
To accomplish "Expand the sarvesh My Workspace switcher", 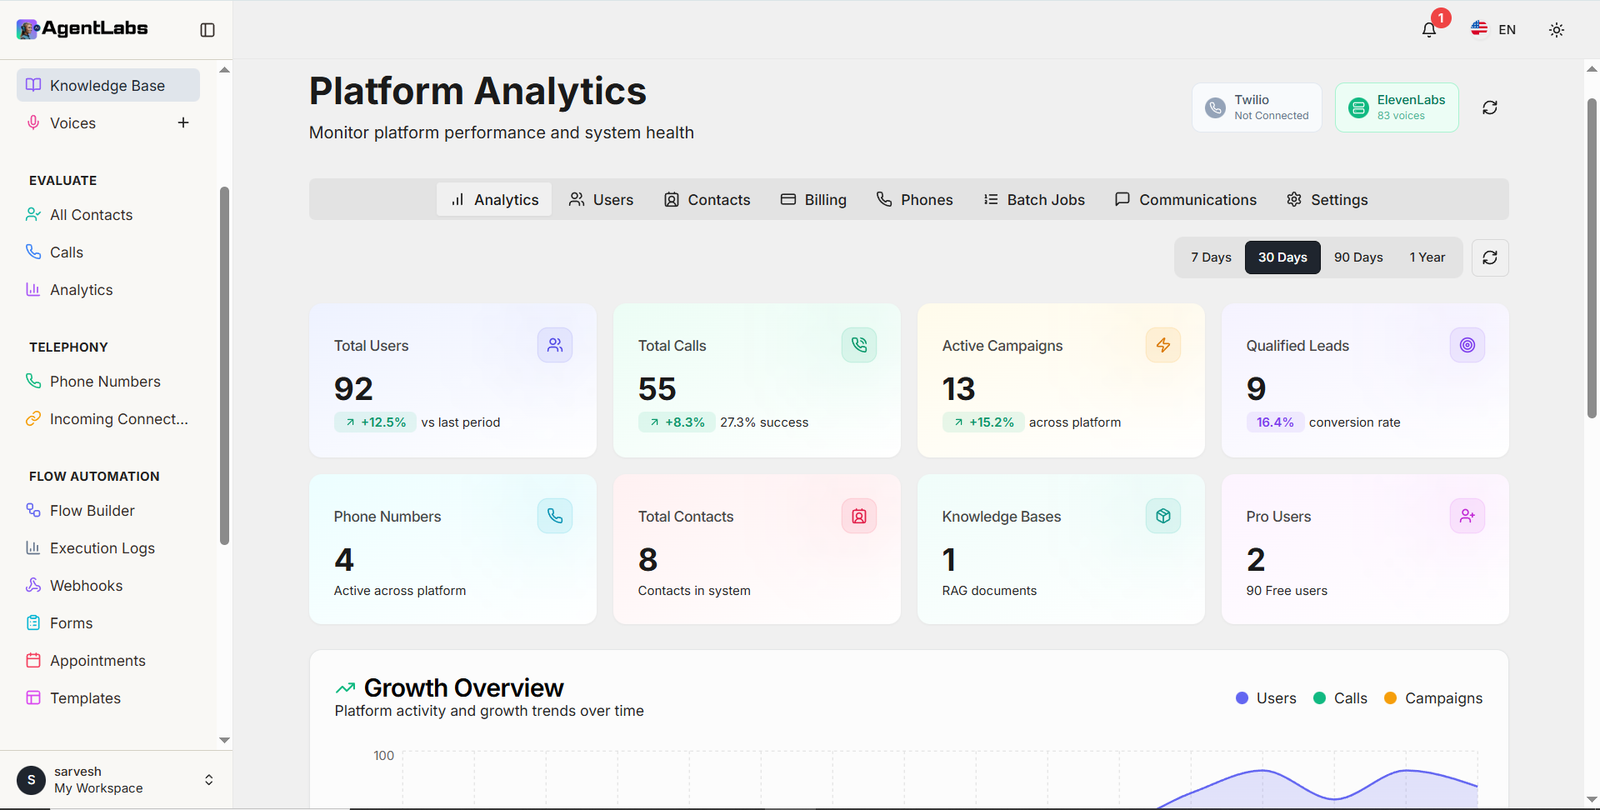I will [116, 780].
